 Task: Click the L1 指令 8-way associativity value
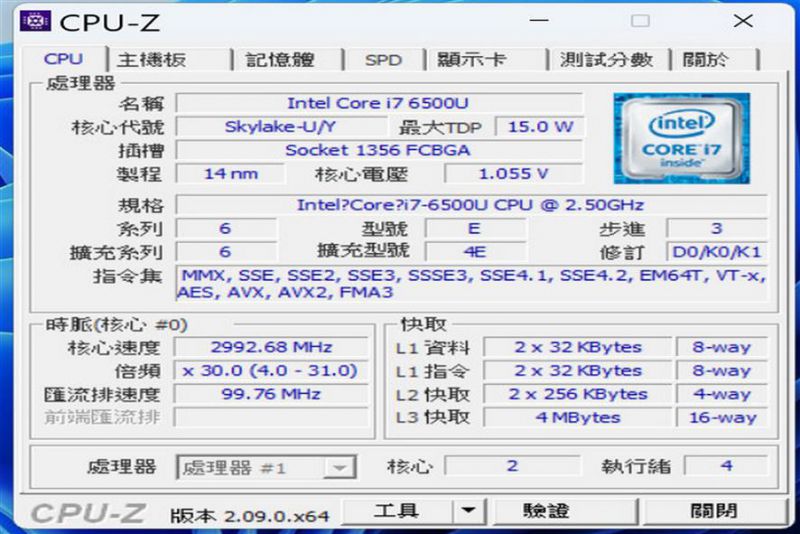(722, 371)
